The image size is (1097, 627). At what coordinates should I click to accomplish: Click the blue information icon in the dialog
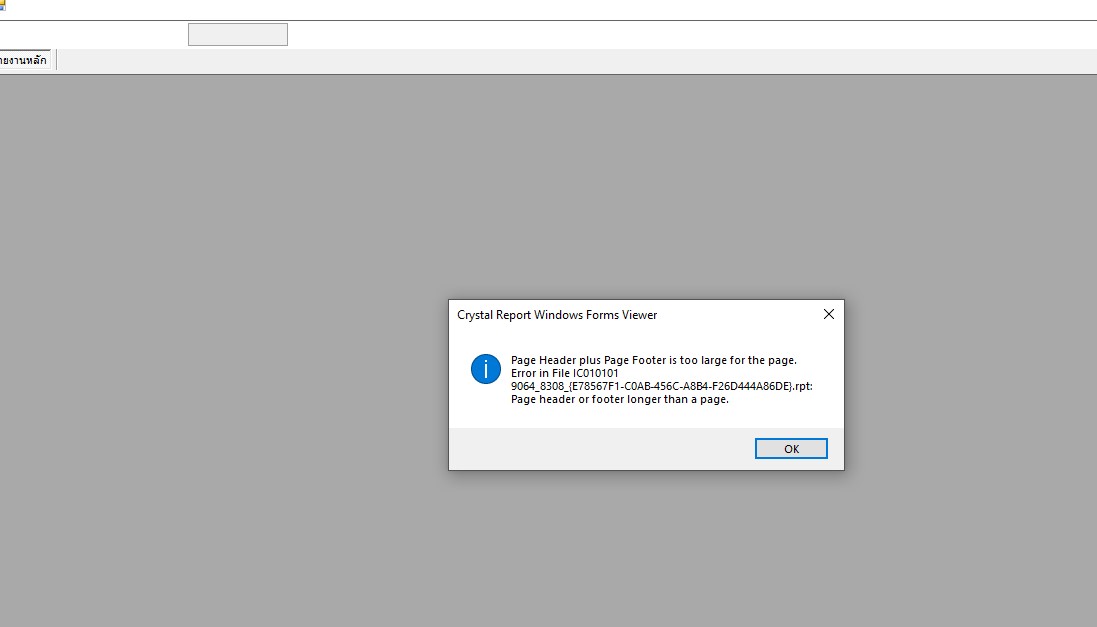click(486, 369)
